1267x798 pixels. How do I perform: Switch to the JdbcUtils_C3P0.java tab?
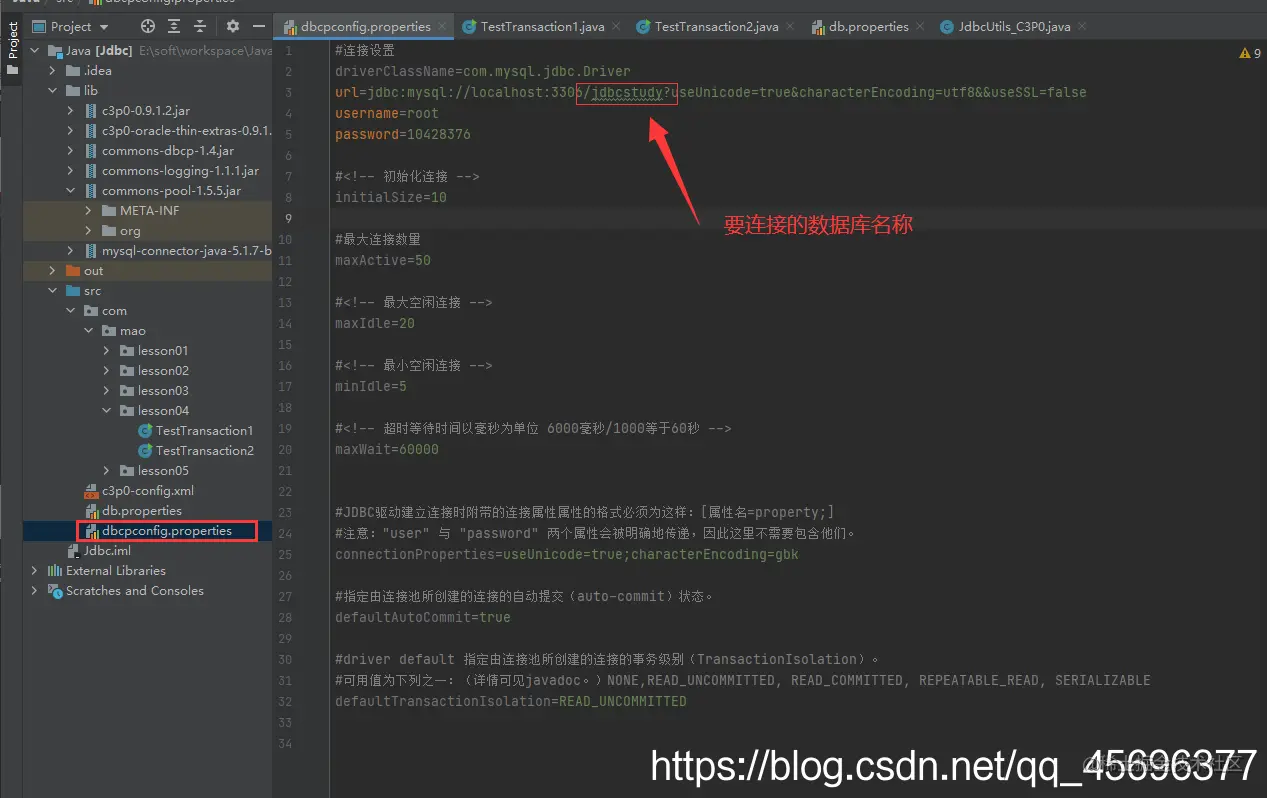1013,26
